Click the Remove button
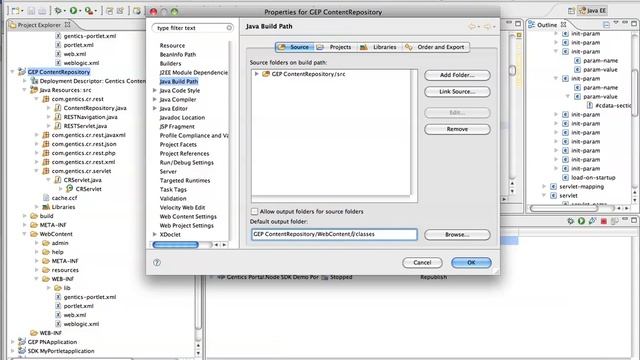Image resolution: width=640 pixels, height=360 pixels. (x=457, y=129)
